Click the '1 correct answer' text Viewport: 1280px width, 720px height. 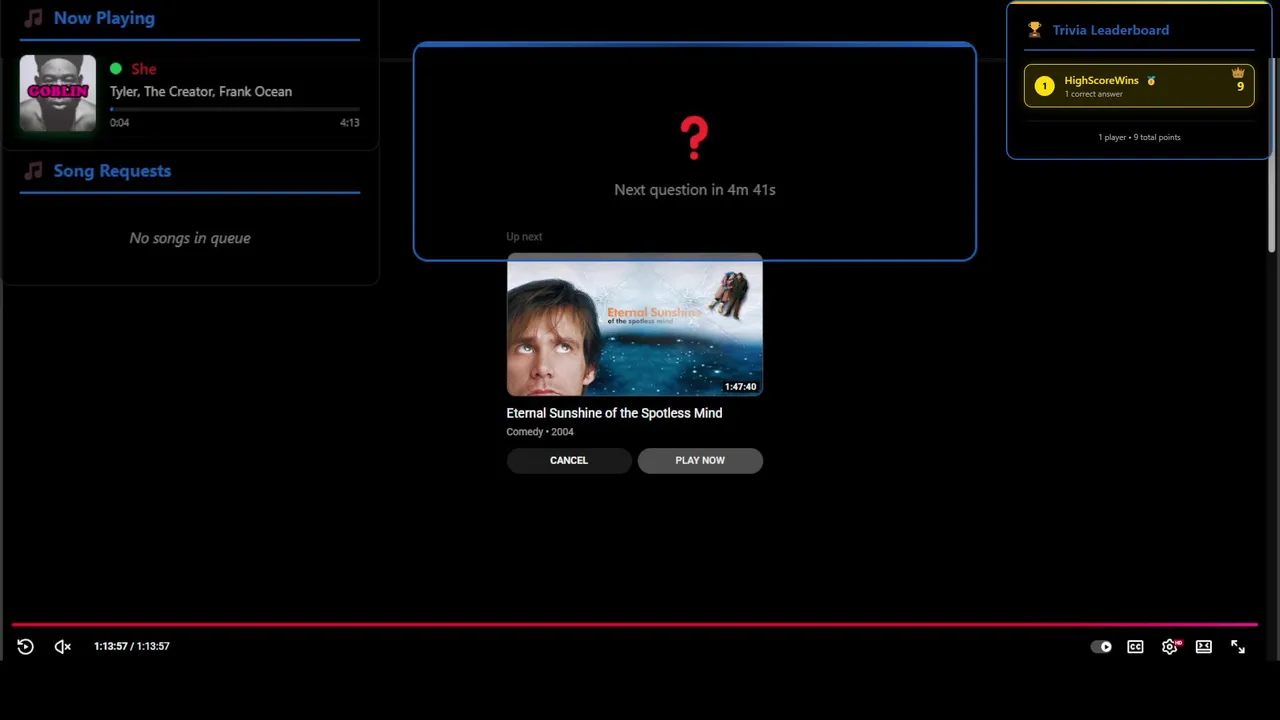click(1094, 94)
